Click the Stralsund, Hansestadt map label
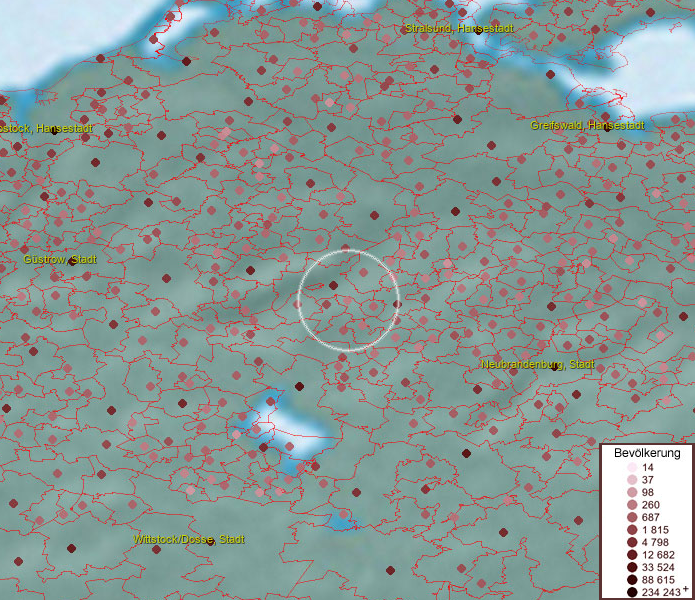The height and width of the screenshot is (600, 695). click(x=459, y=28)
